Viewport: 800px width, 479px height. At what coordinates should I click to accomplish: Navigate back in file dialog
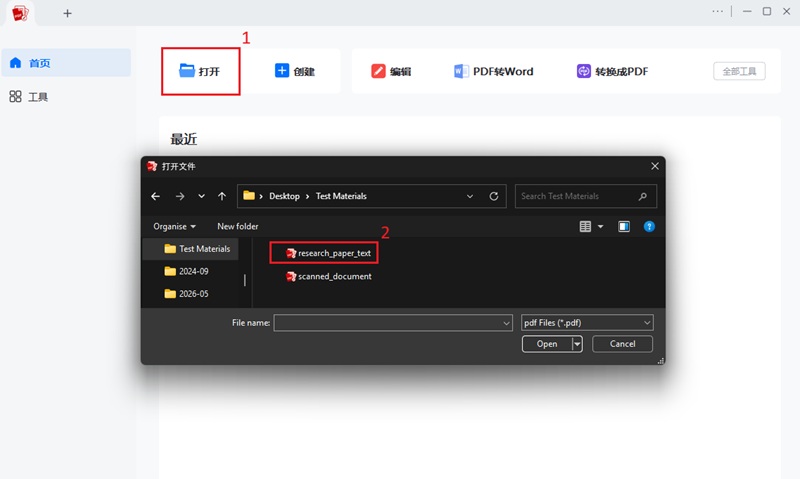[156, 196]
